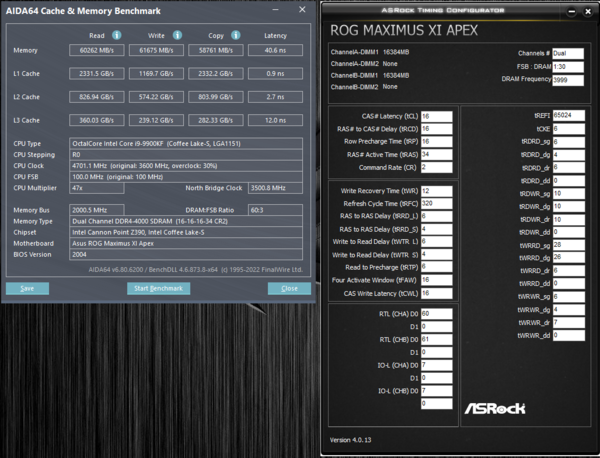Click the tREFI field showing 65024

click(569, 116)
